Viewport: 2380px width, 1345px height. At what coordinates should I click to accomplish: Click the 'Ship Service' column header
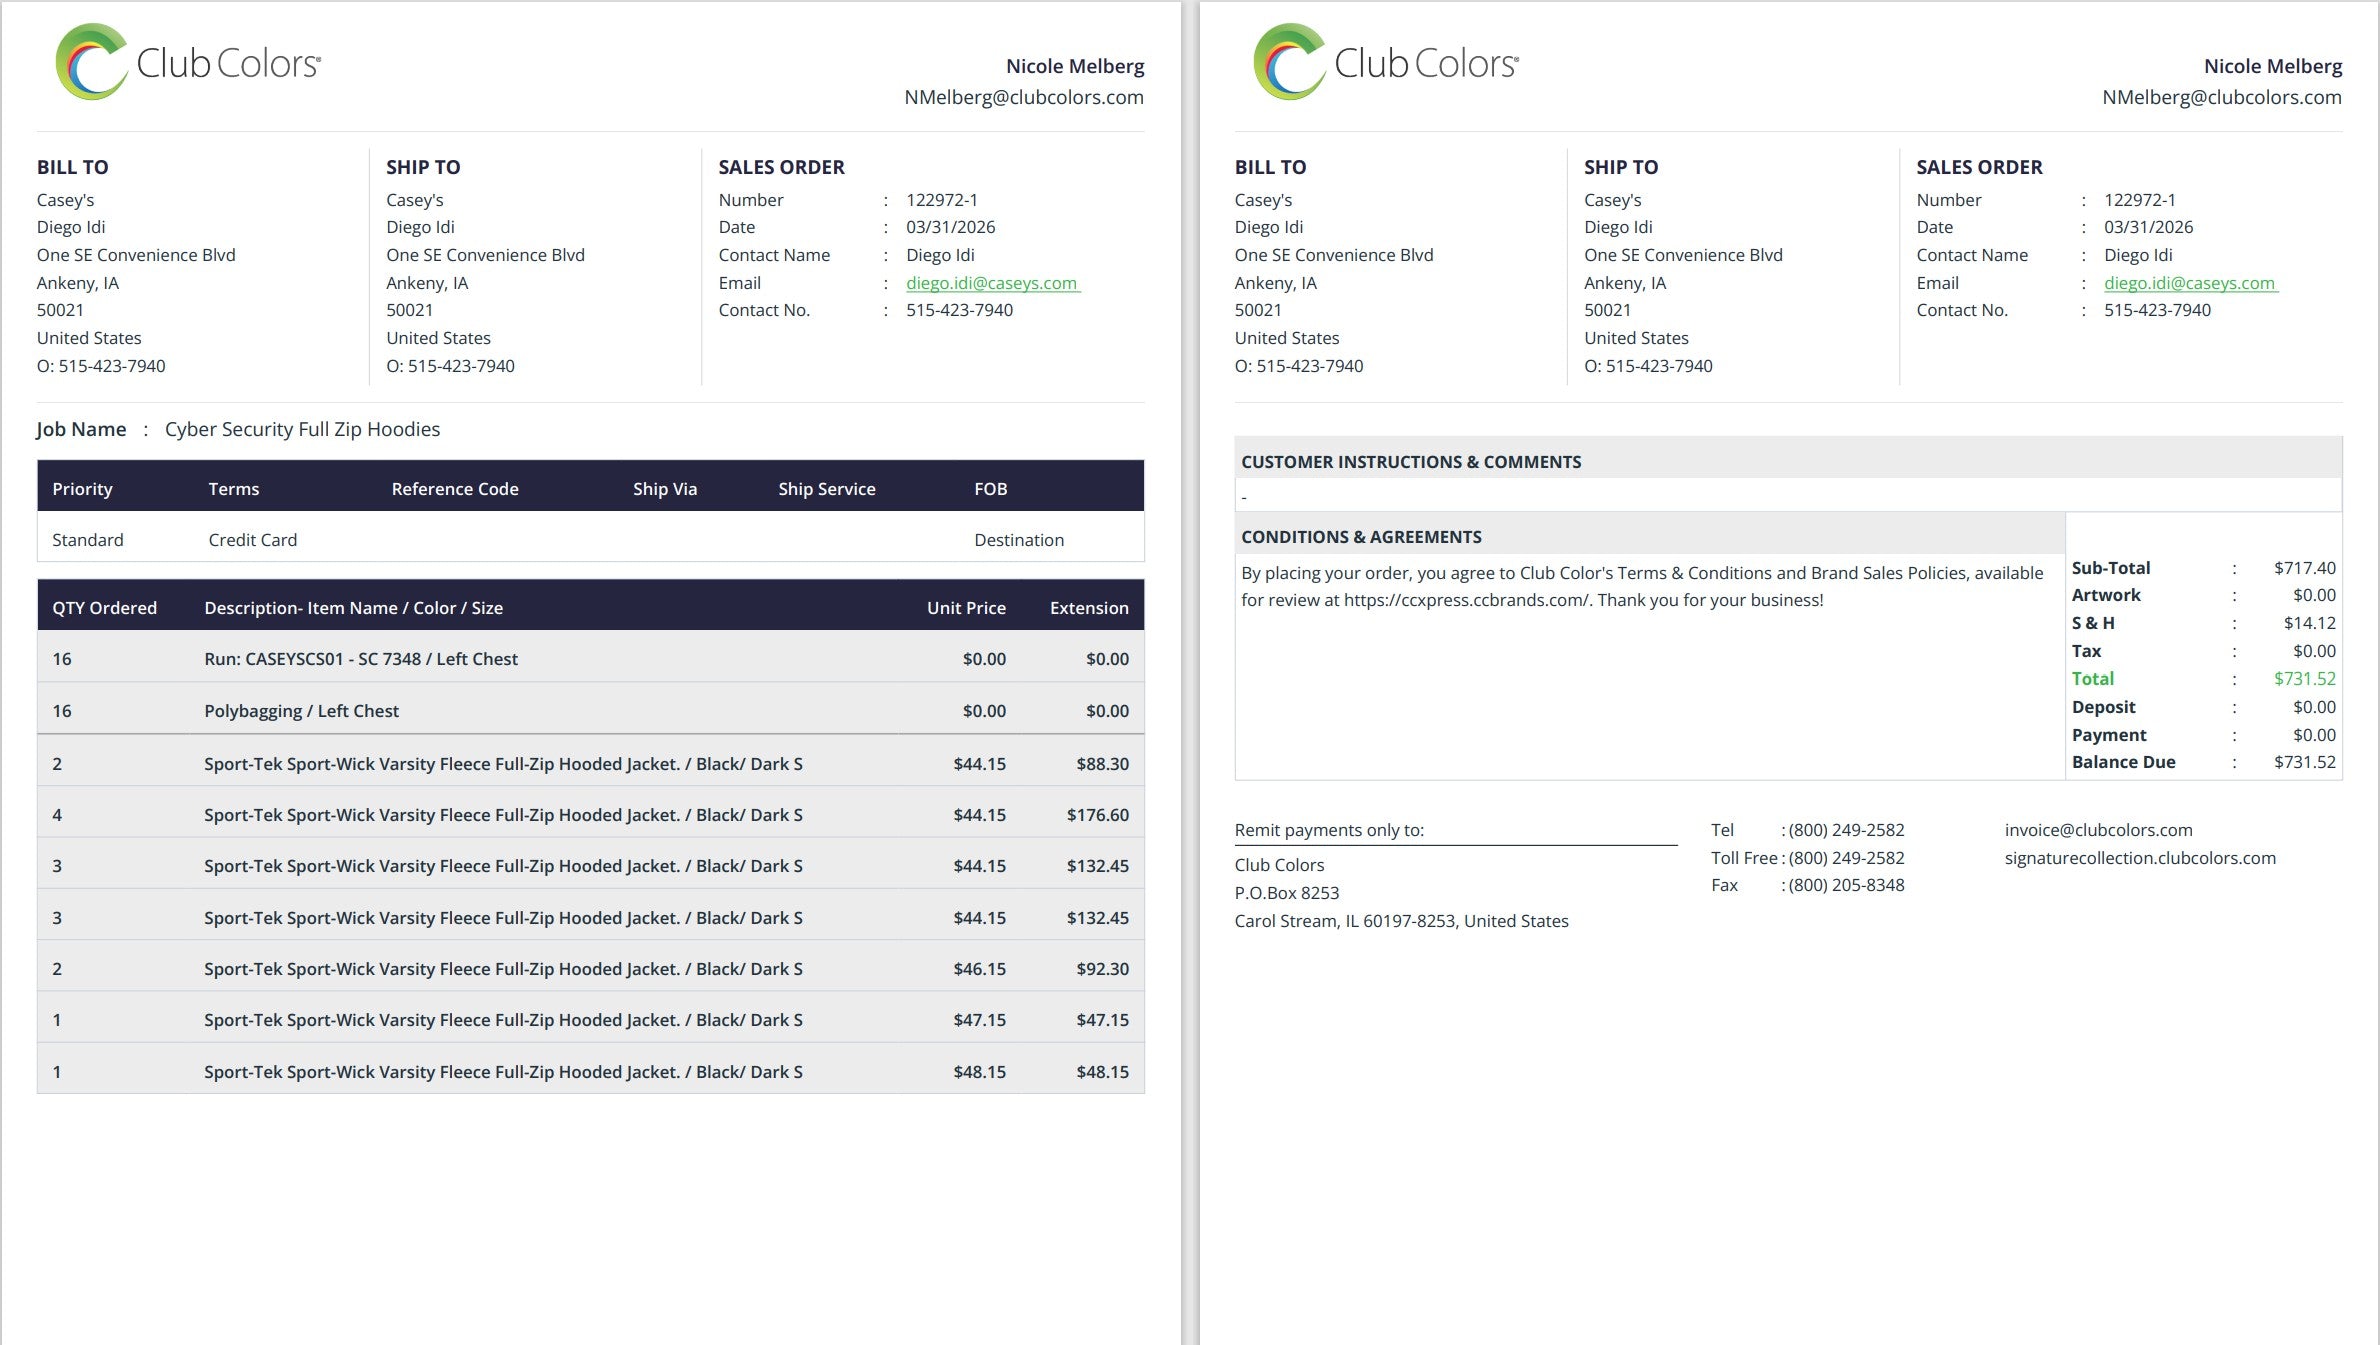[827, 489]
